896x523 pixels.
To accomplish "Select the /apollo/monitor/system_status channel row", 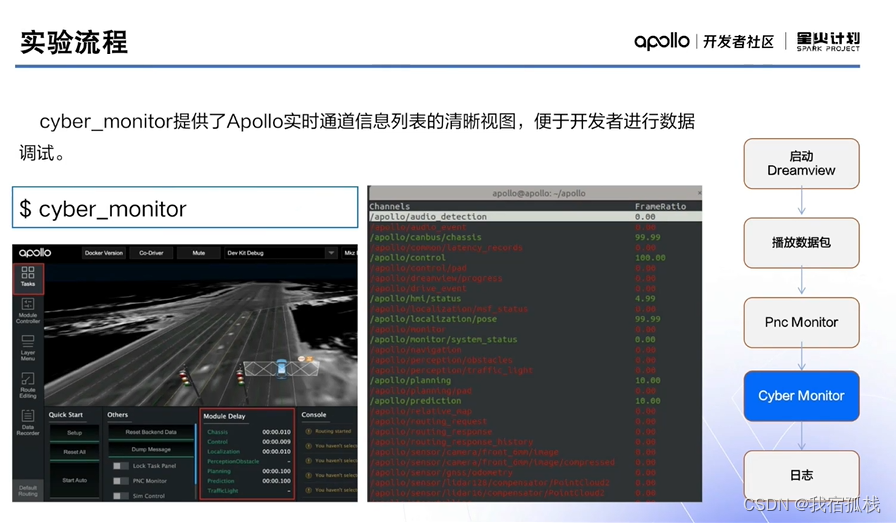I will [535, 340].
